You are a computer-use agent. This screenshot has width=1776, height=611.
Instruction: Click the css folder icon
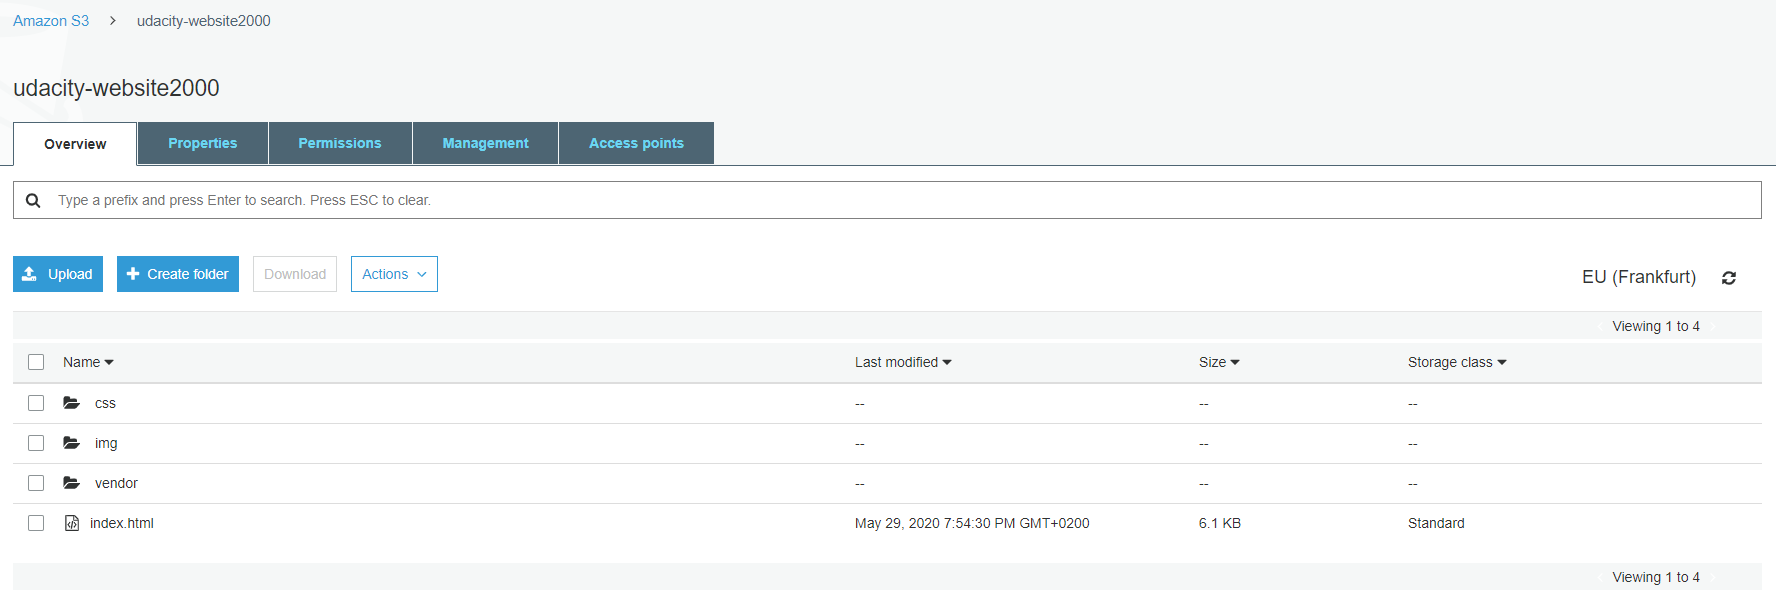coord(72,403)
